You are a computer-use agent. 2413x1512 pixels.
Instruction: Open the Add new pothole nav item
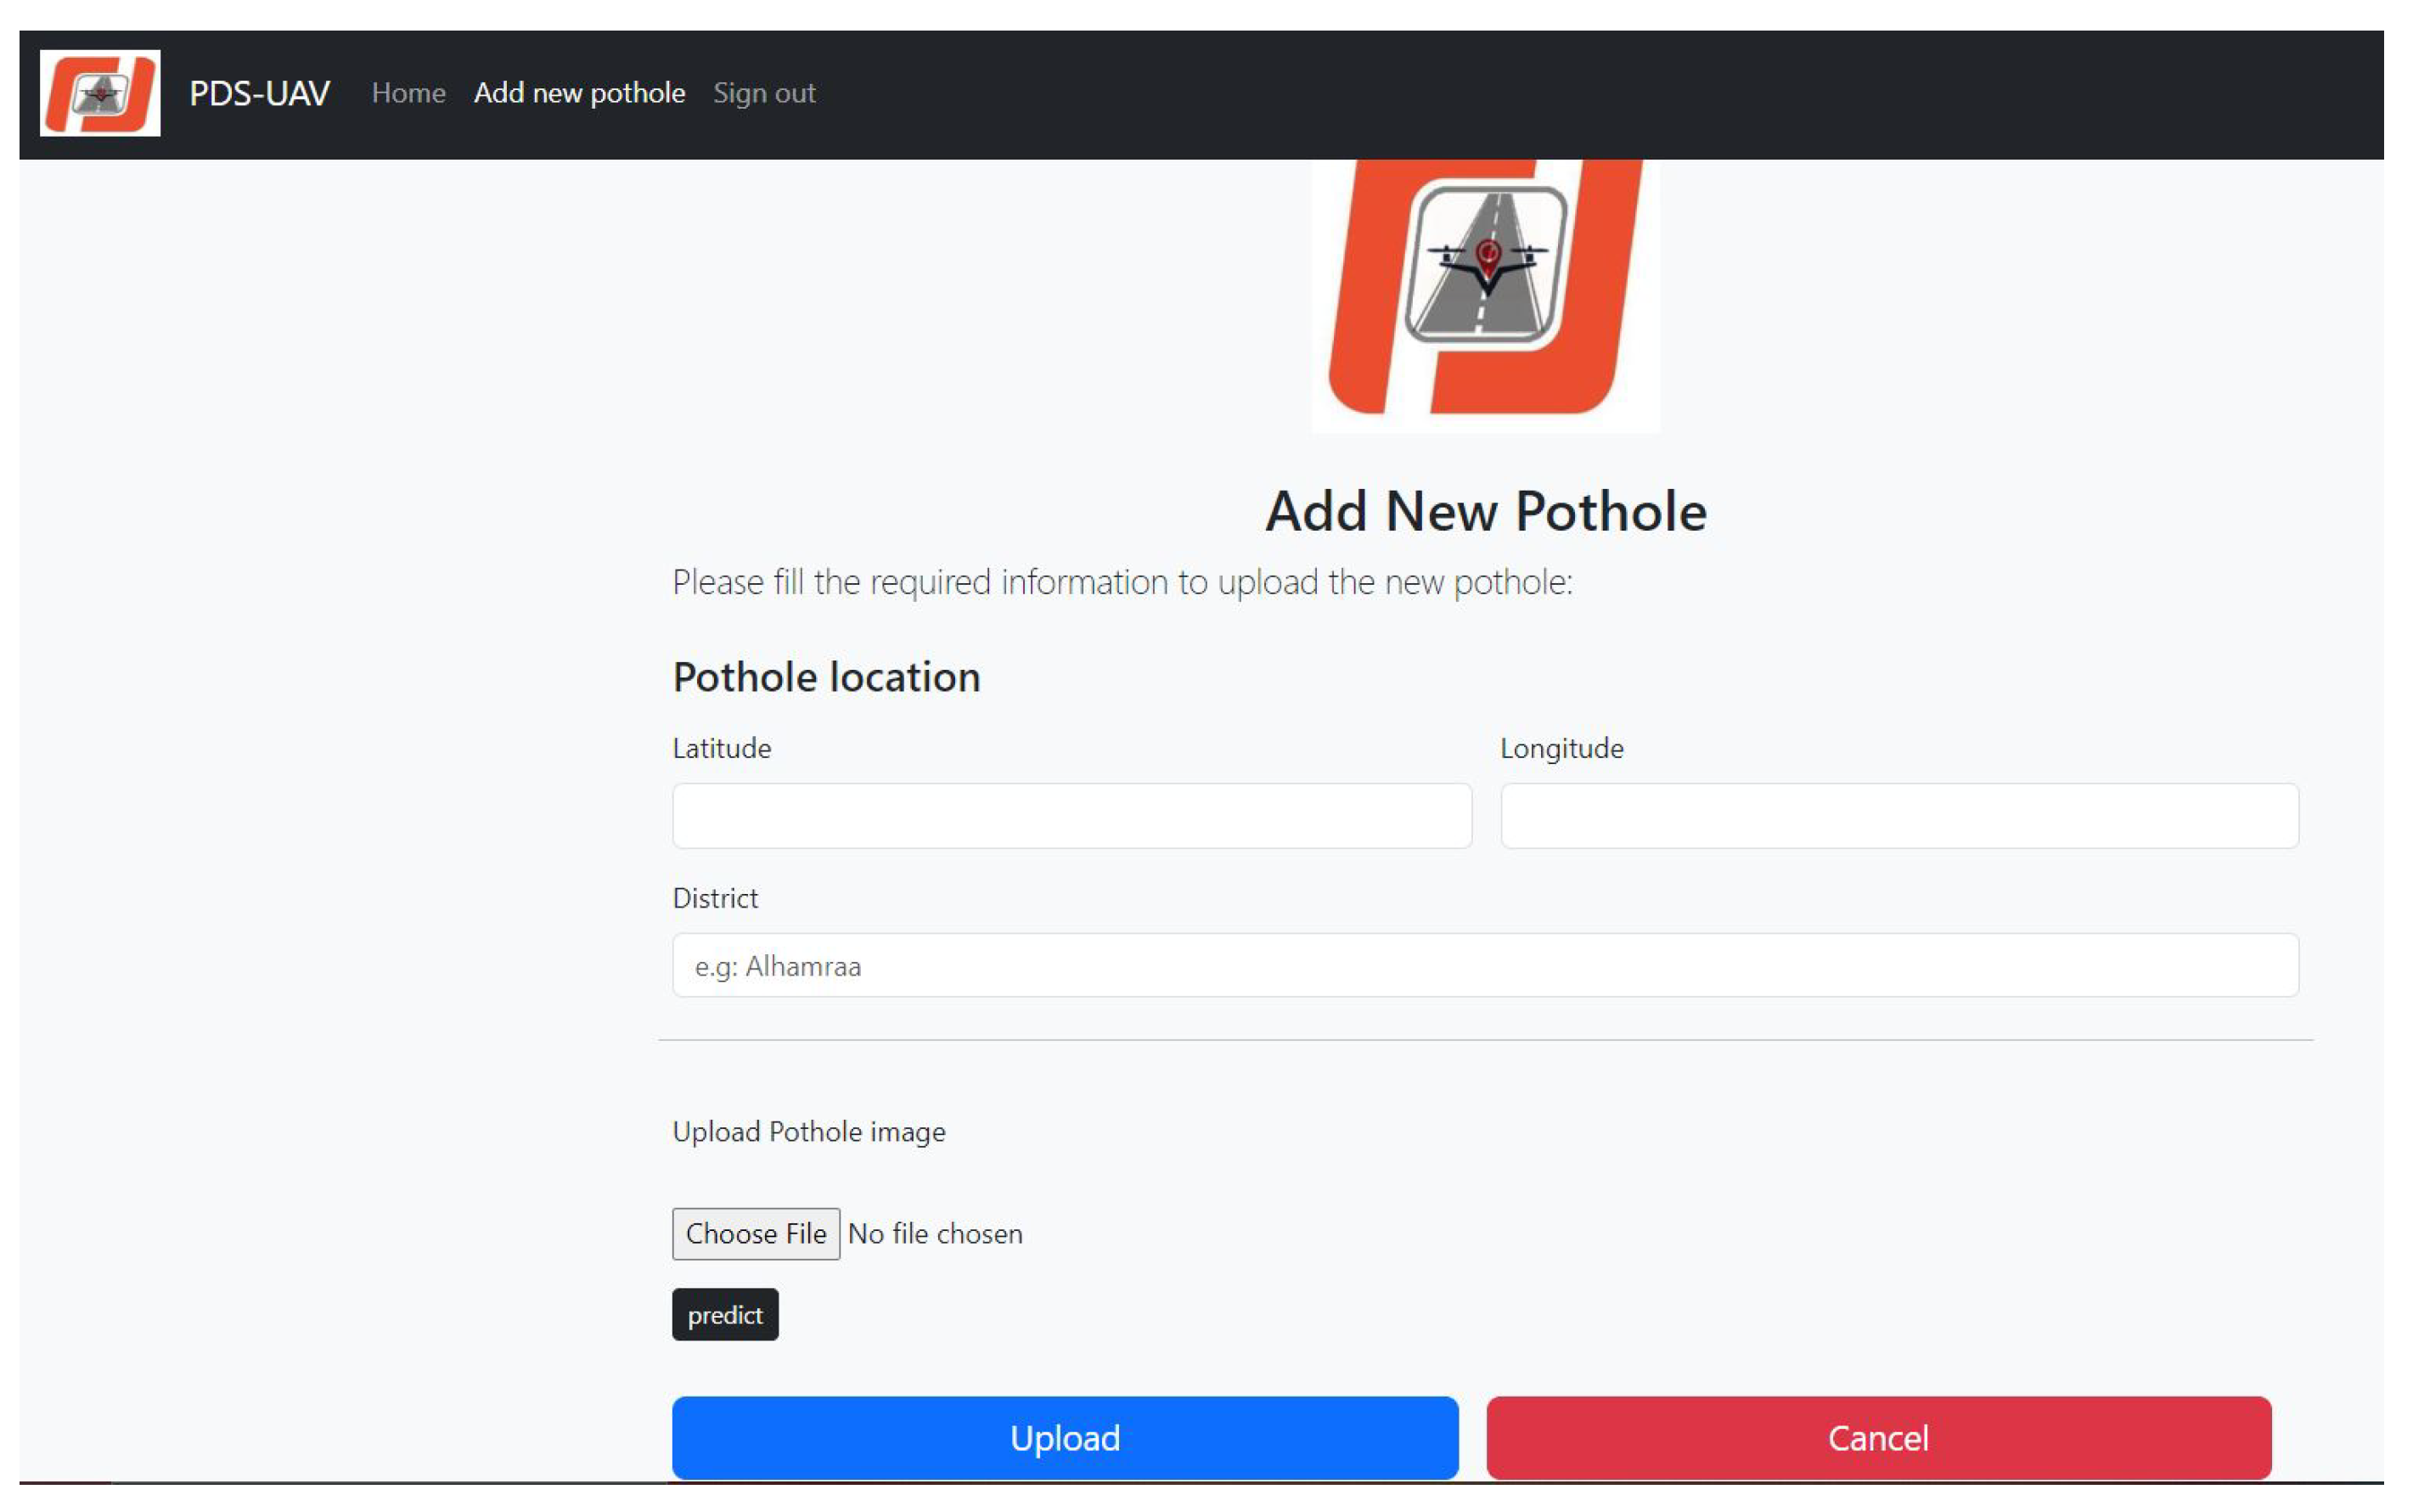point(579,93)
